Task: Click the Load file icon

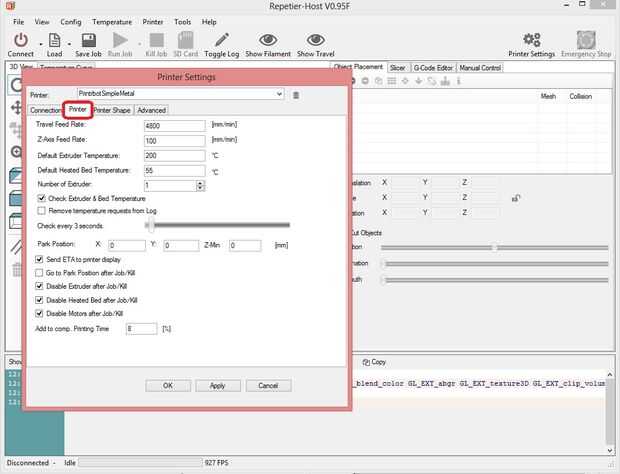Action: 54,40
